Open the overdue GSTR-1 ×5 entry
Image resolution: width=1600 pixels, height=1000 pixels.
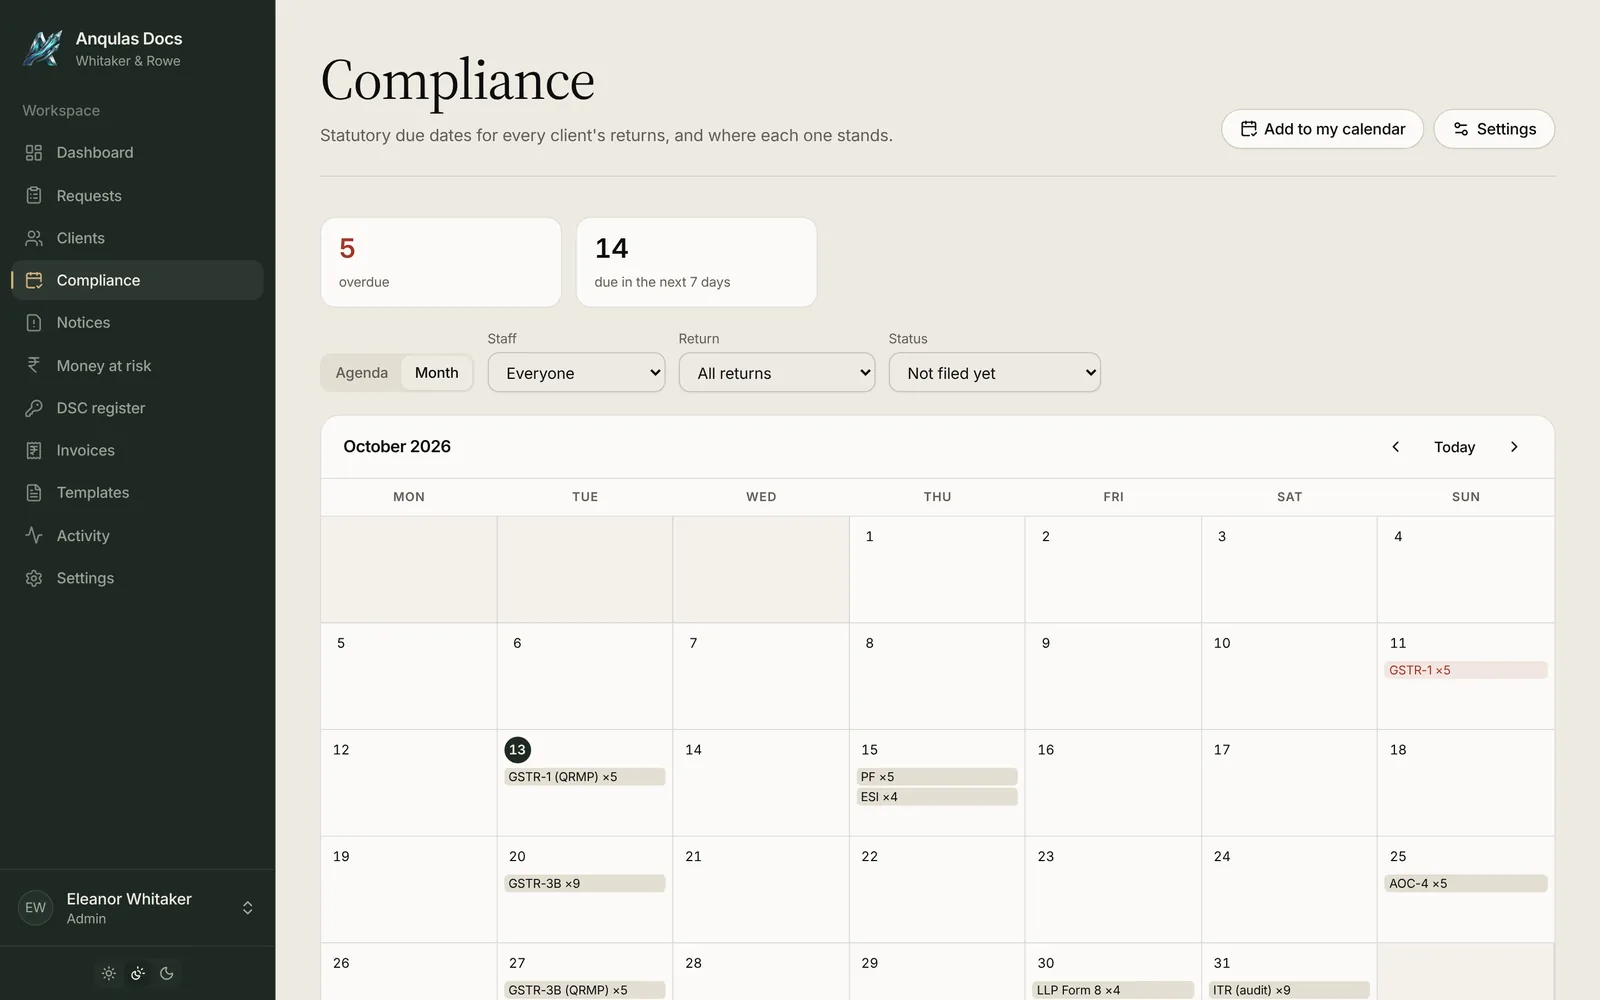[x=1466, y=670]
